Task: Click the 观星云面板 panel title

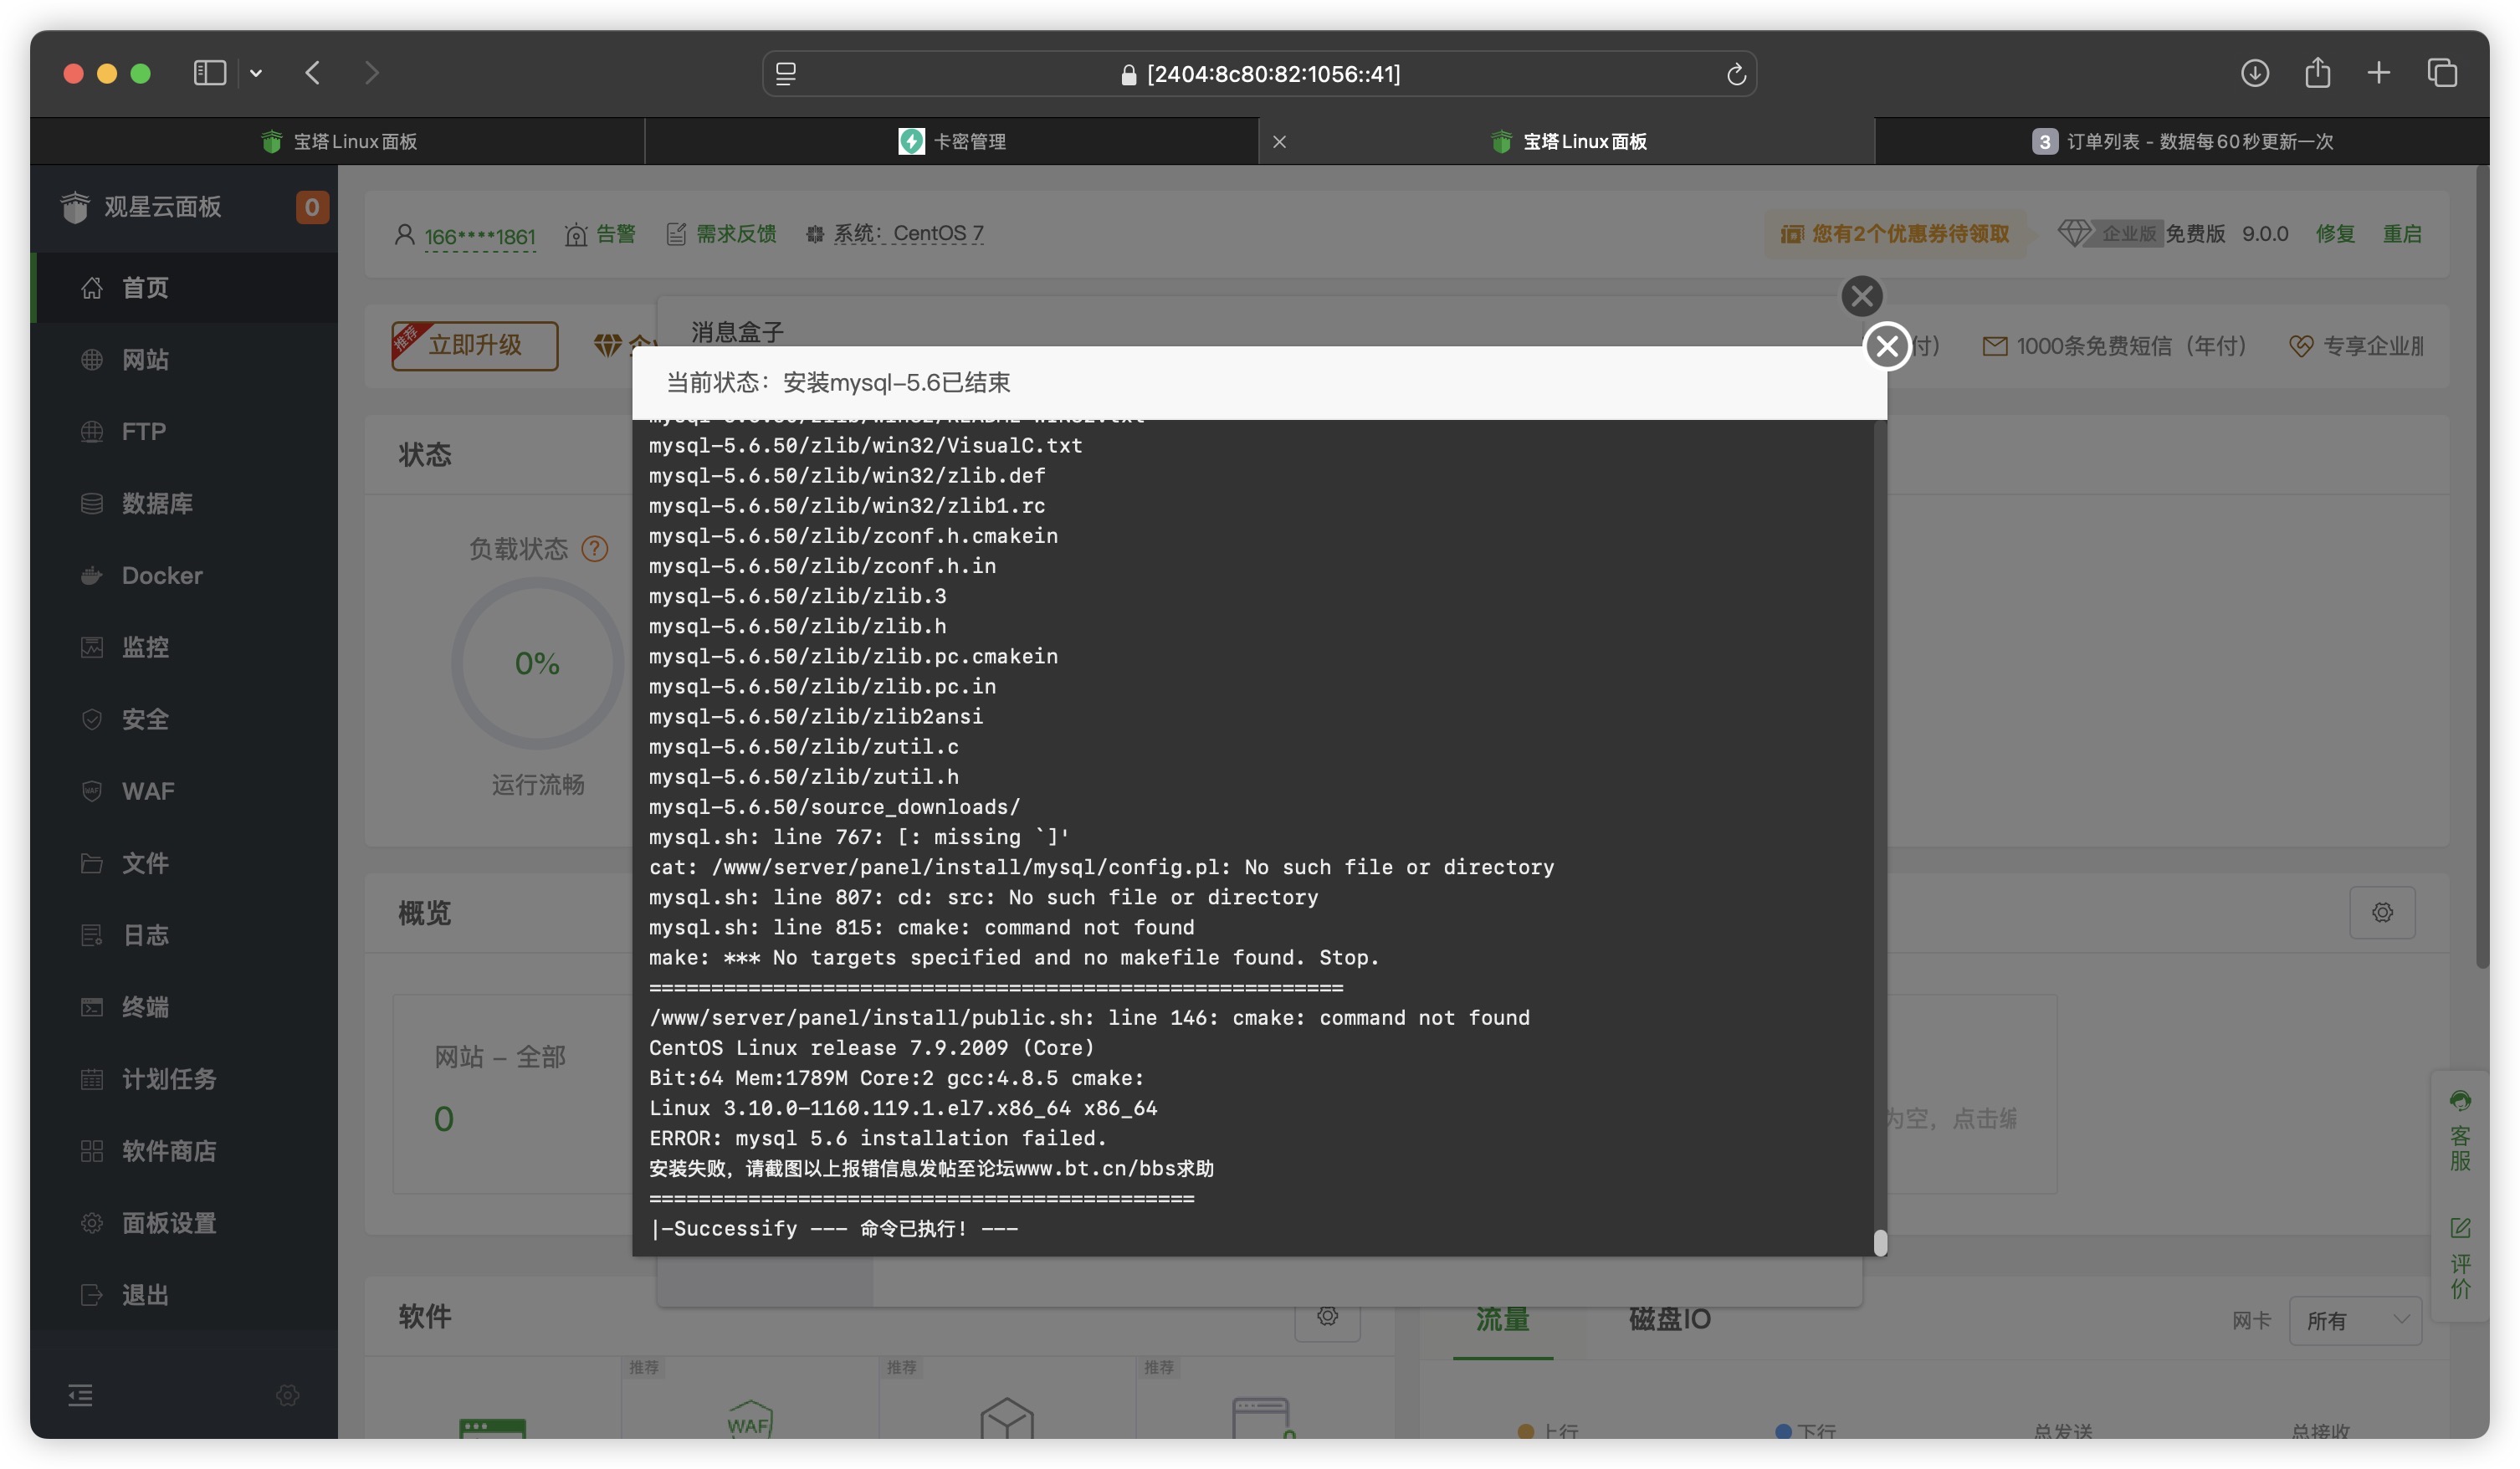Action: [x=162, y=207]
